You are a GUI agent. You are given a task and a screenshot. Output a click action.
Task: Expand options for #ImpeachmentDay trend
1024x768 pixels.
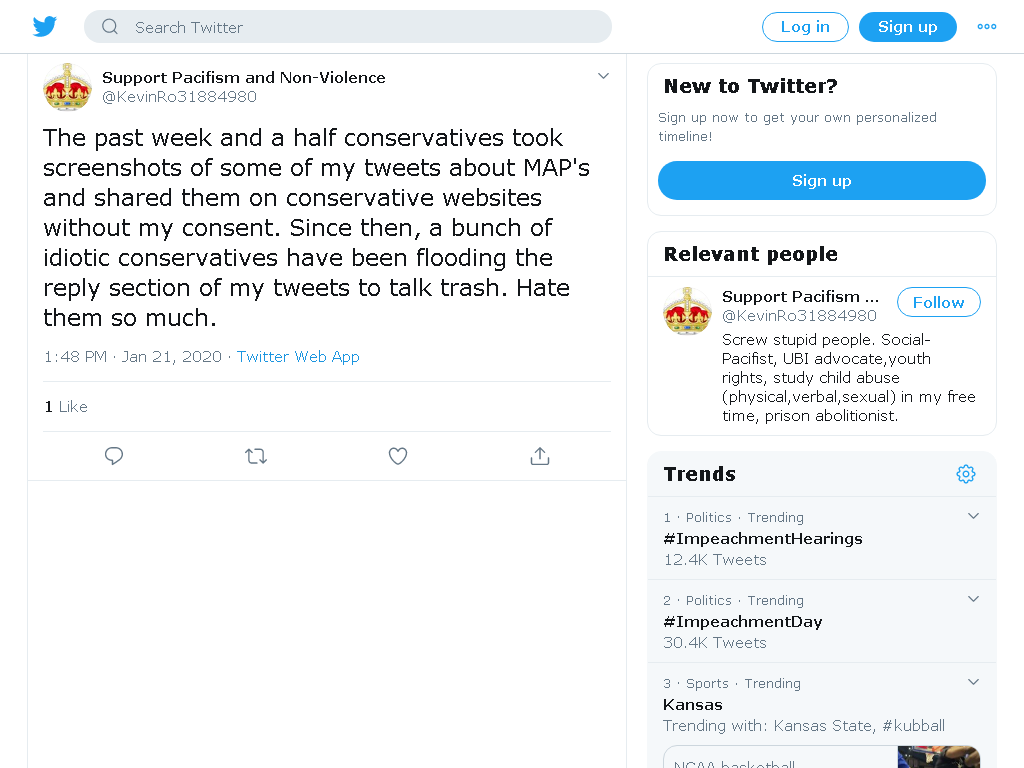click(973, 599)
